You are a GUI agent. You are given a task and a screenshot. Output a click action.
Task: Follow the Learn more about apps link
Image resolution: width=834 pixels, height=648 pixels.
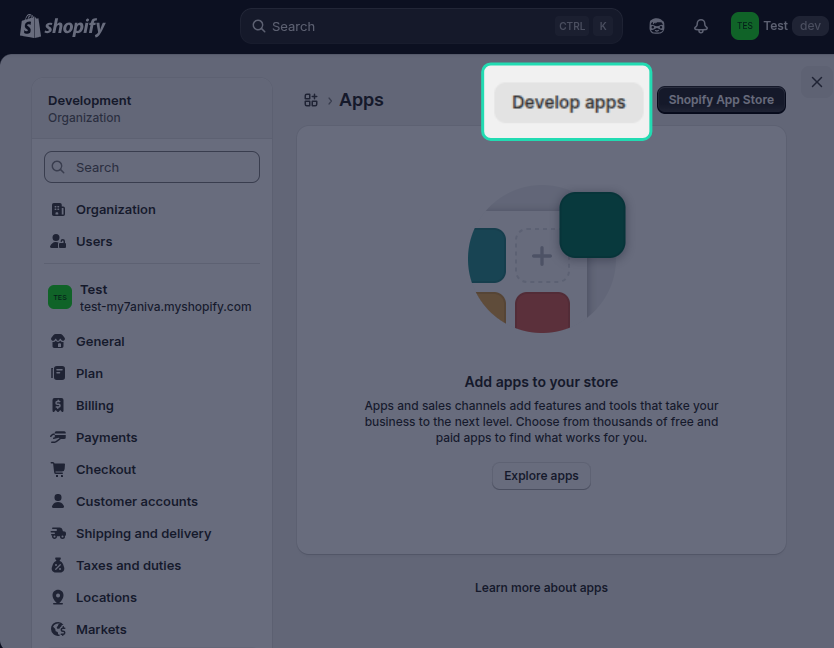541,587
